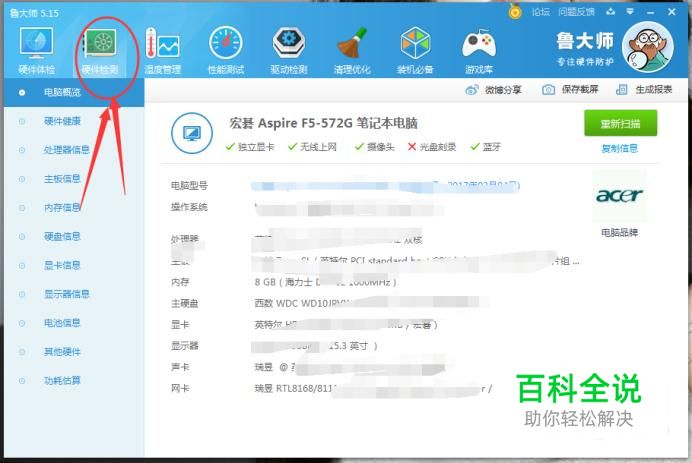
Task: Launch 性能测试 performance test icon
Action: pyautogui.click(x=226, y=50)
